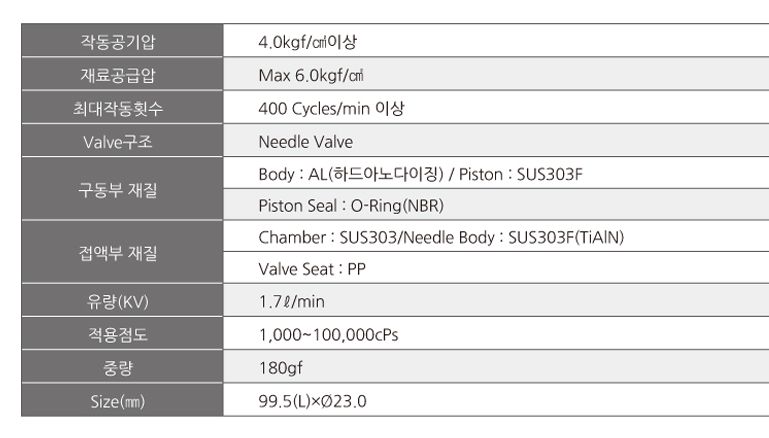769x438 pixels.
Task: Click the Valve구조 header cell
Action: coord(122,141)
